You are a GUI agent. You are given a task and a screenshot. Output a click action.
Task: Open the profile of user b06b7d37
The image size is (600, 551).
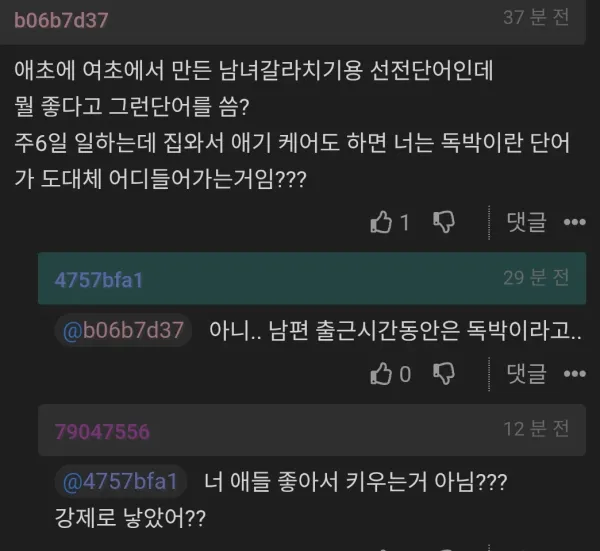pos(61,20)
